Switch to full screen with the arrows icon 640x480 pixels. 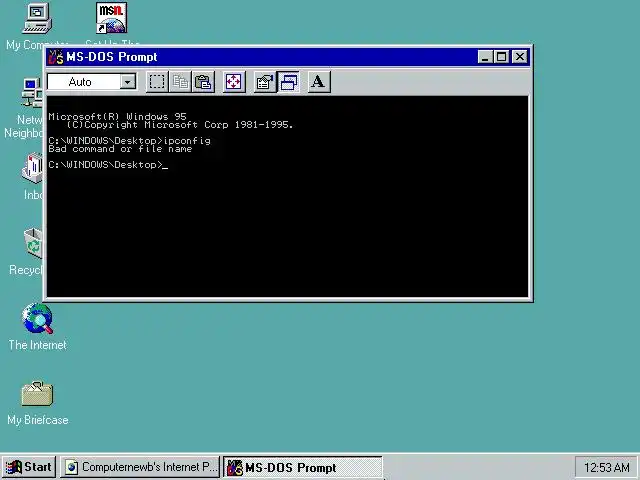234,82
